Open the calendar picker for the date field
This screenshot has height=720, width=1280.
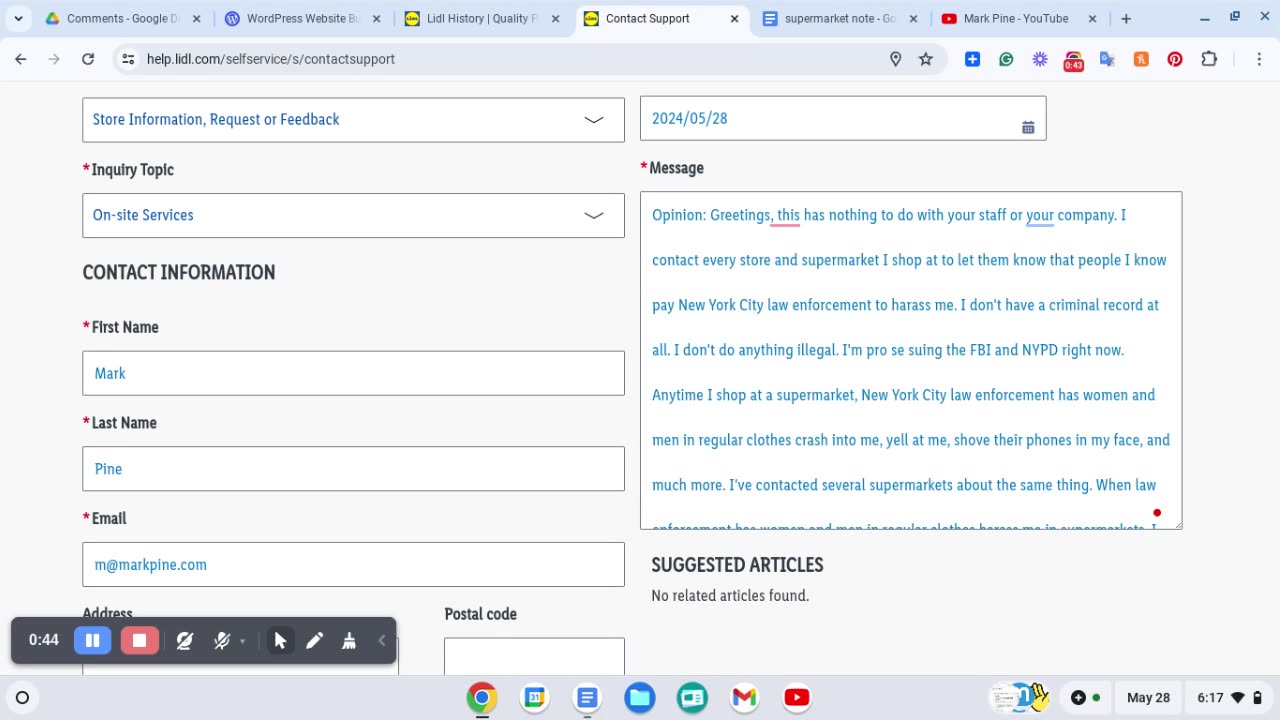click(x=1028, y=127)
